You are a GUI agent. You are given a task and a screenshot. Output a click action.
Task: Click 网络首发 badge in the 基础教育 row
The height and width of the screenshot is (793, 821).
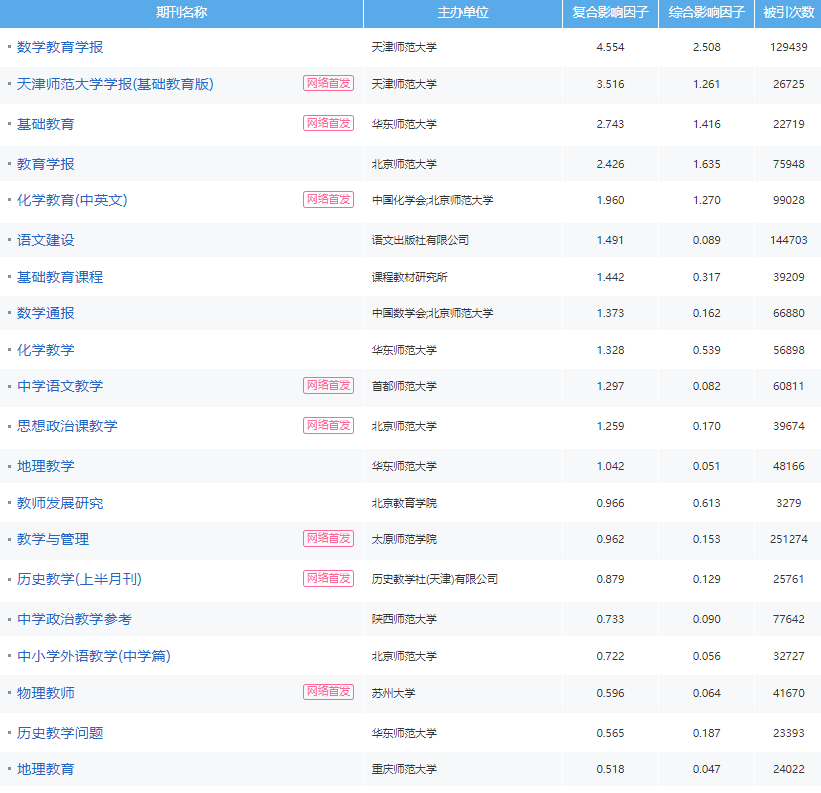pos(328,123)
